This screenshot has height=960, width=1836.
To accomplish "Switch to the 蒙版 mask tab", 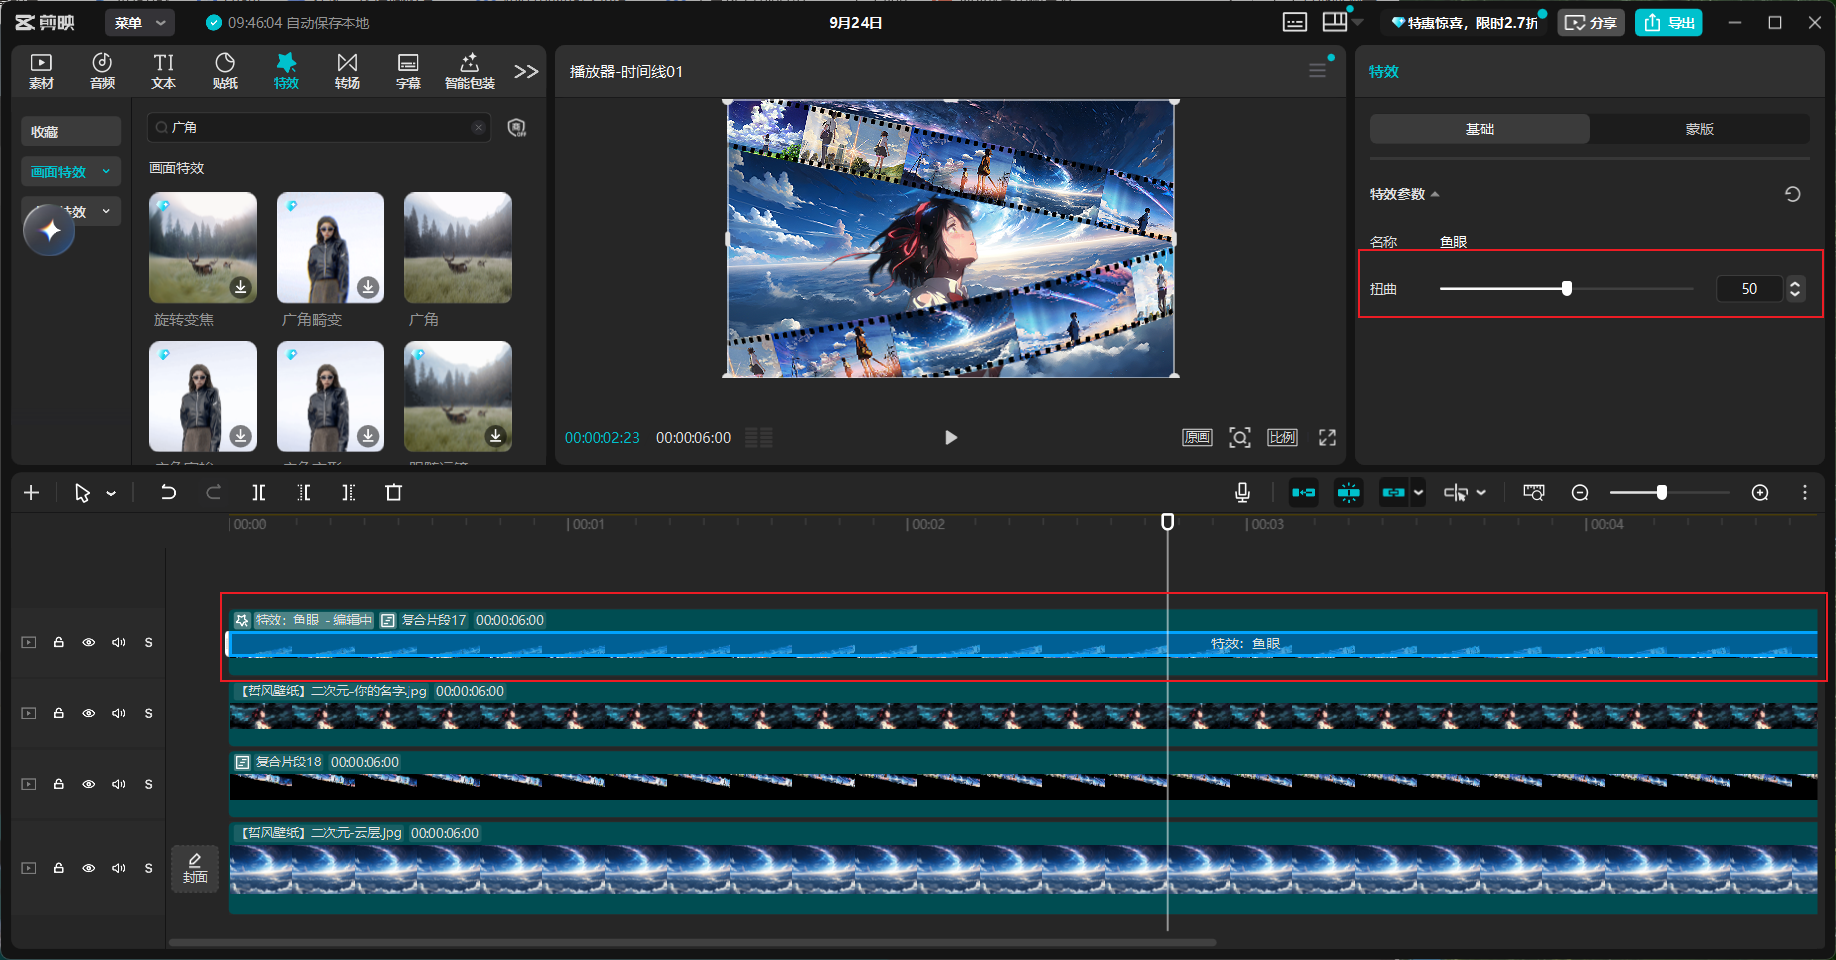I will [1700, 129].
